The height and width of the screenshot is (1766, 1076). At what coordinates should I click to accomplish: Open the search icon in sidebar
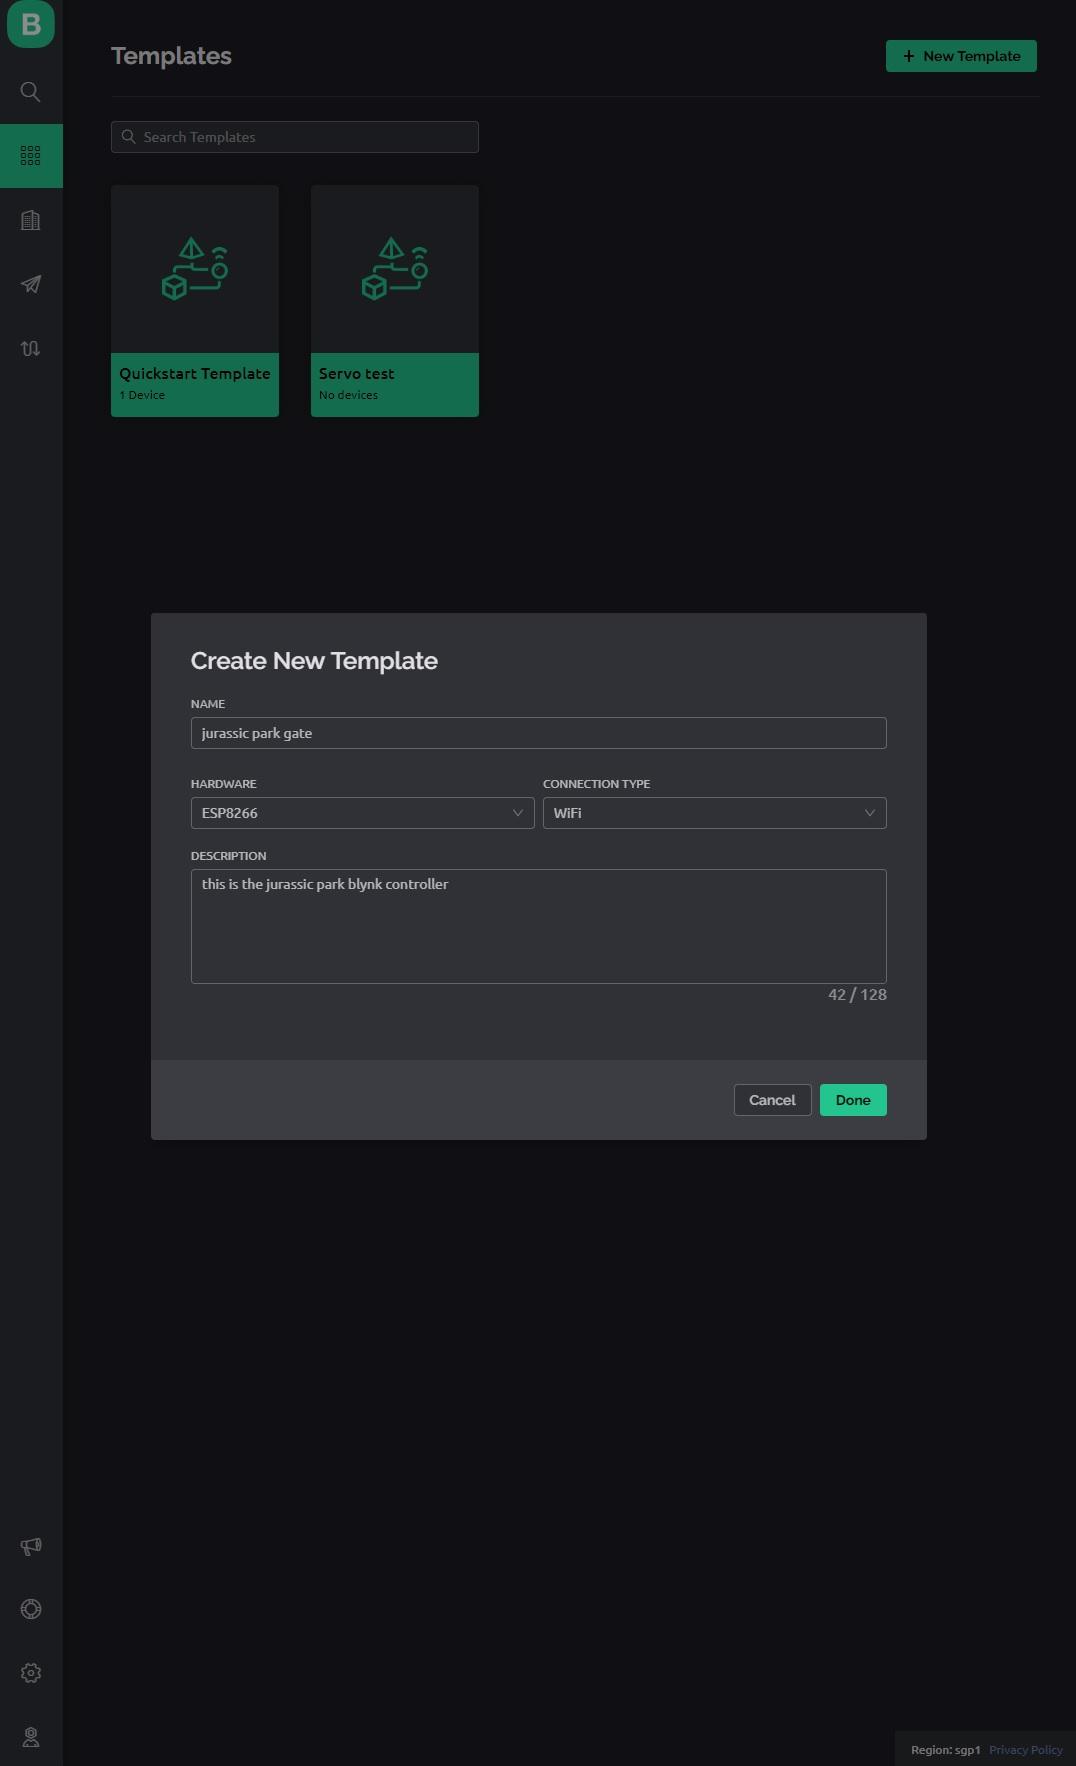31,92
